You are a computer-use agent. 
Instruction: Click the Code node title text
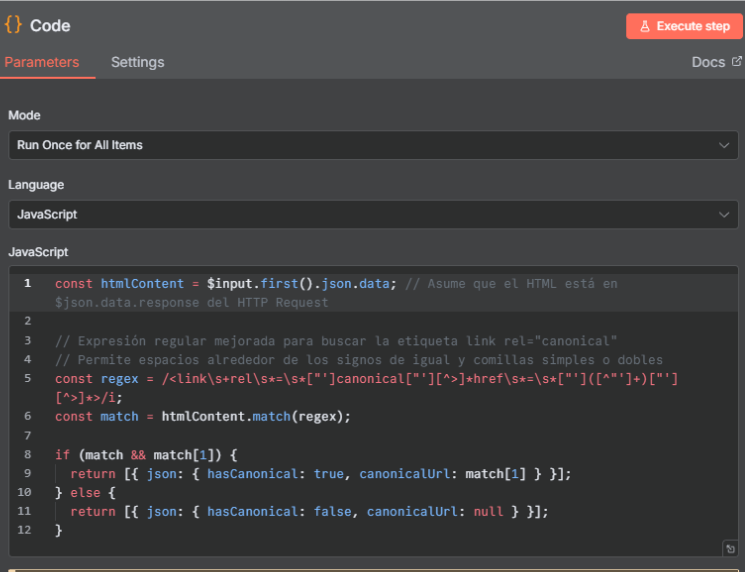tap(50, 26)
